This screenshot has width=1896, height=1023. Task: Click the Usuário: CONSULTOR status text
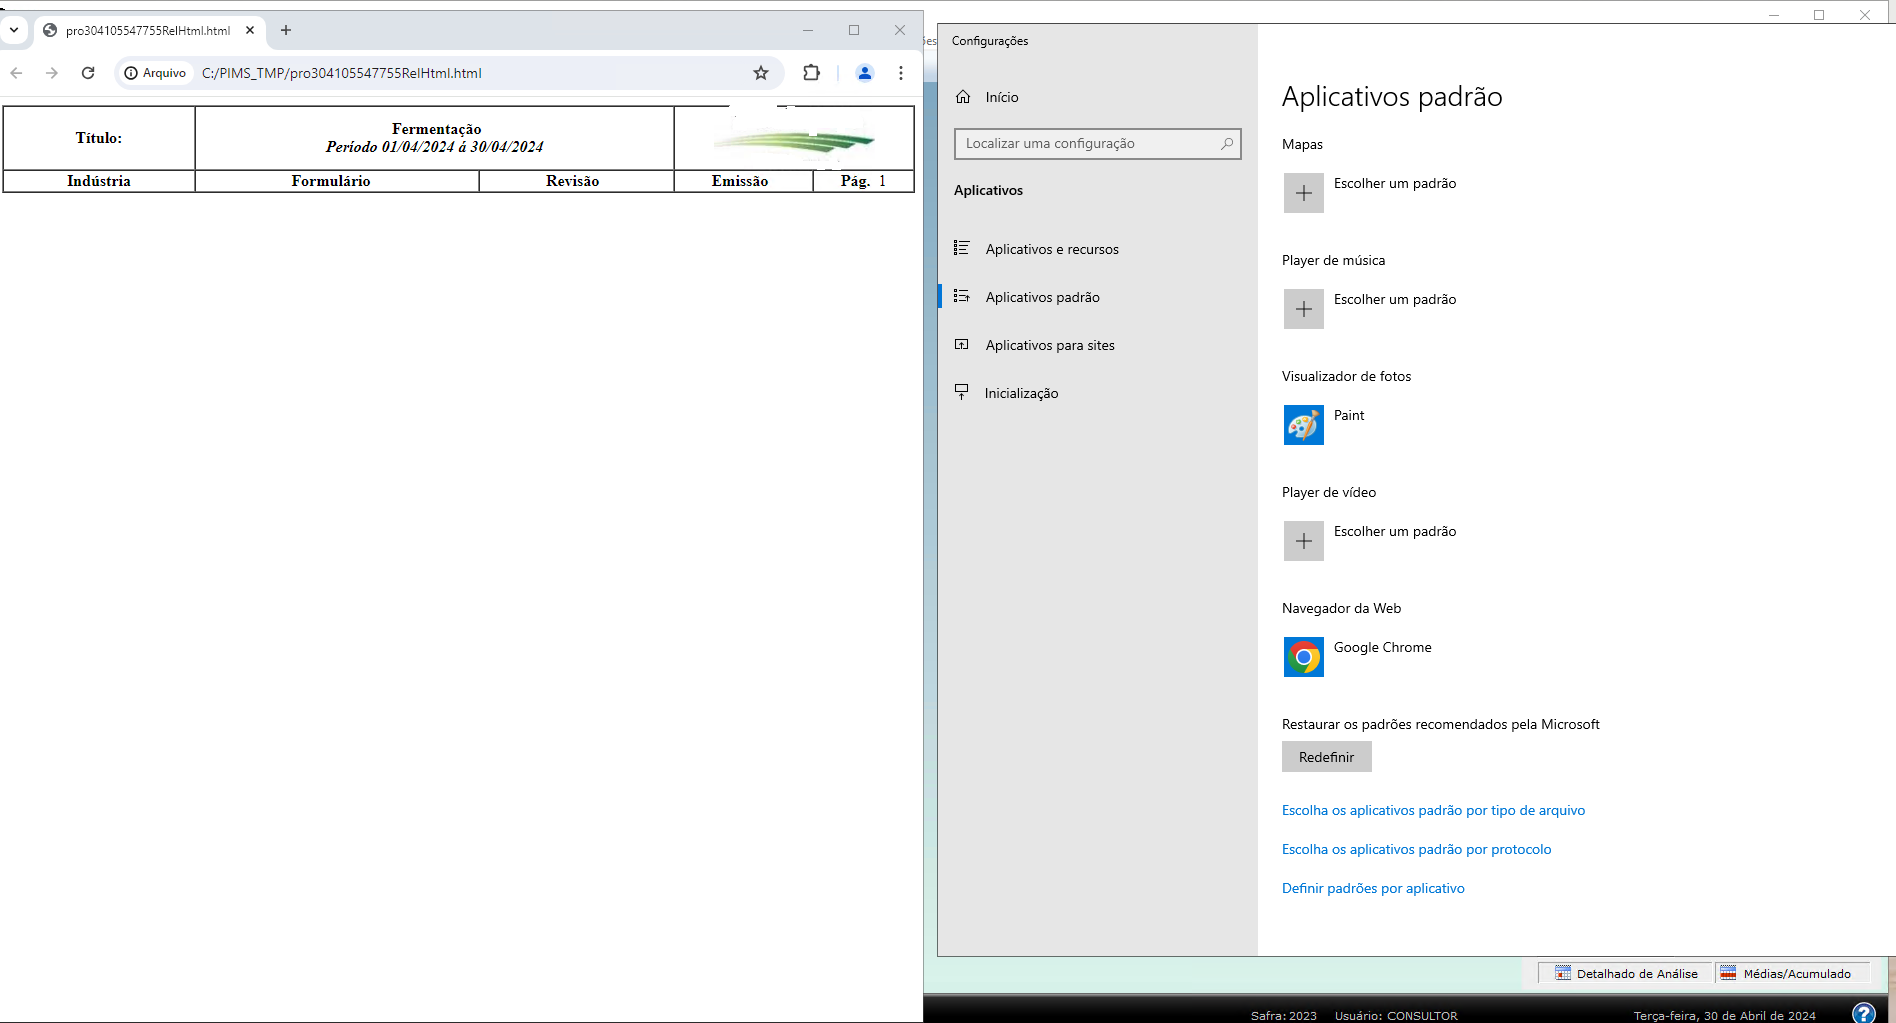pos(1396,1015)
